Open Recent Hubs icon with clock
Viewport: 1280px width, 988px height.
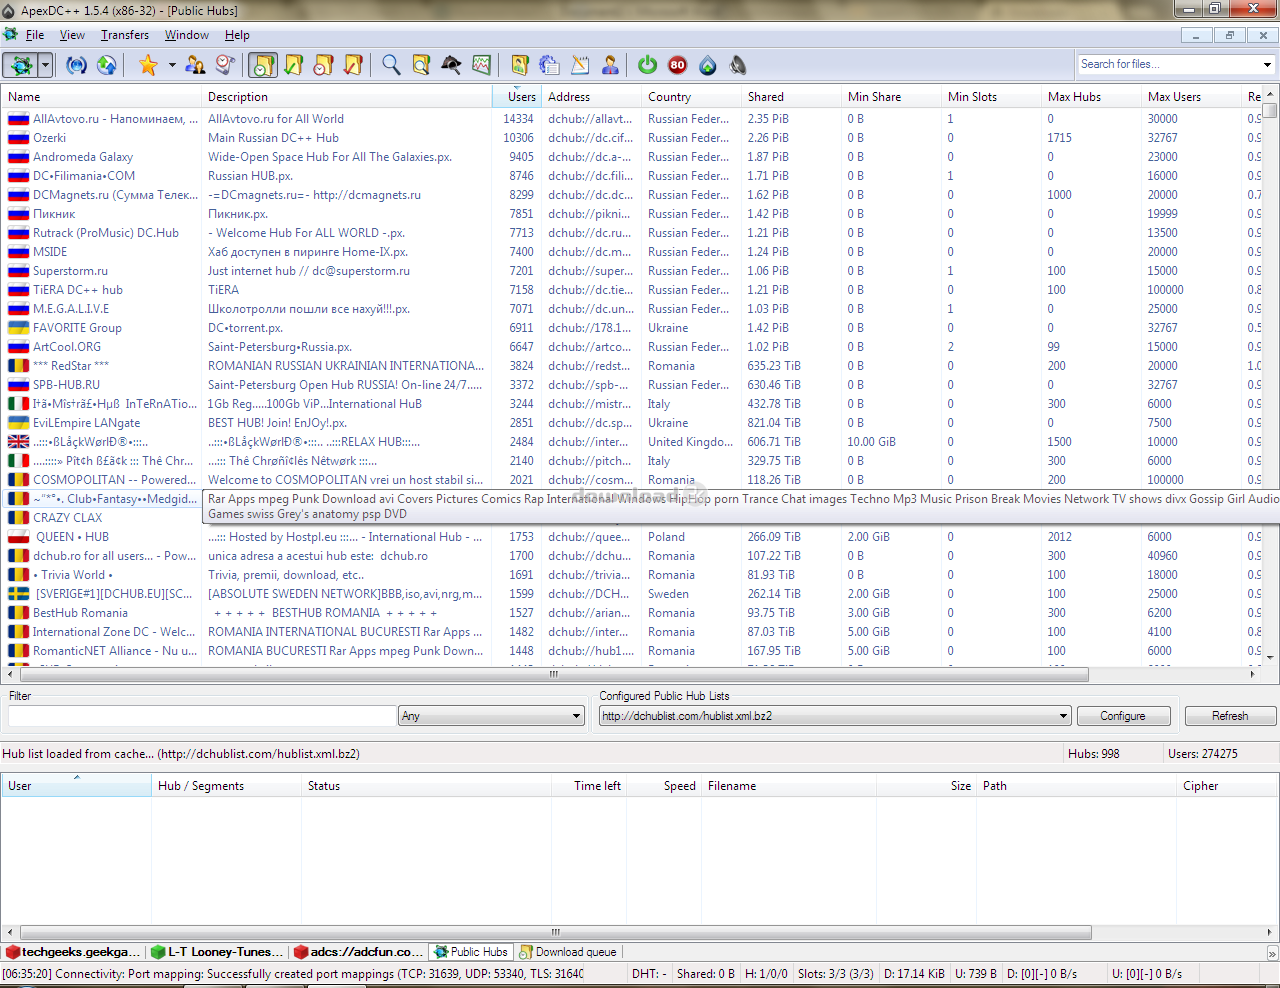(225, 66)
